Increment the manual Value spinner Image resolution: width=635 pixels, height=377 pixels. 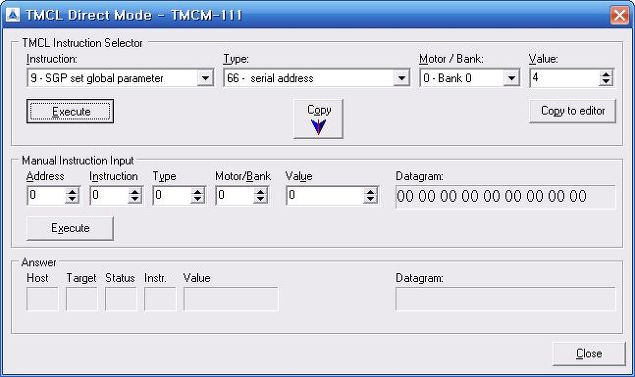[x=370, y=192]
